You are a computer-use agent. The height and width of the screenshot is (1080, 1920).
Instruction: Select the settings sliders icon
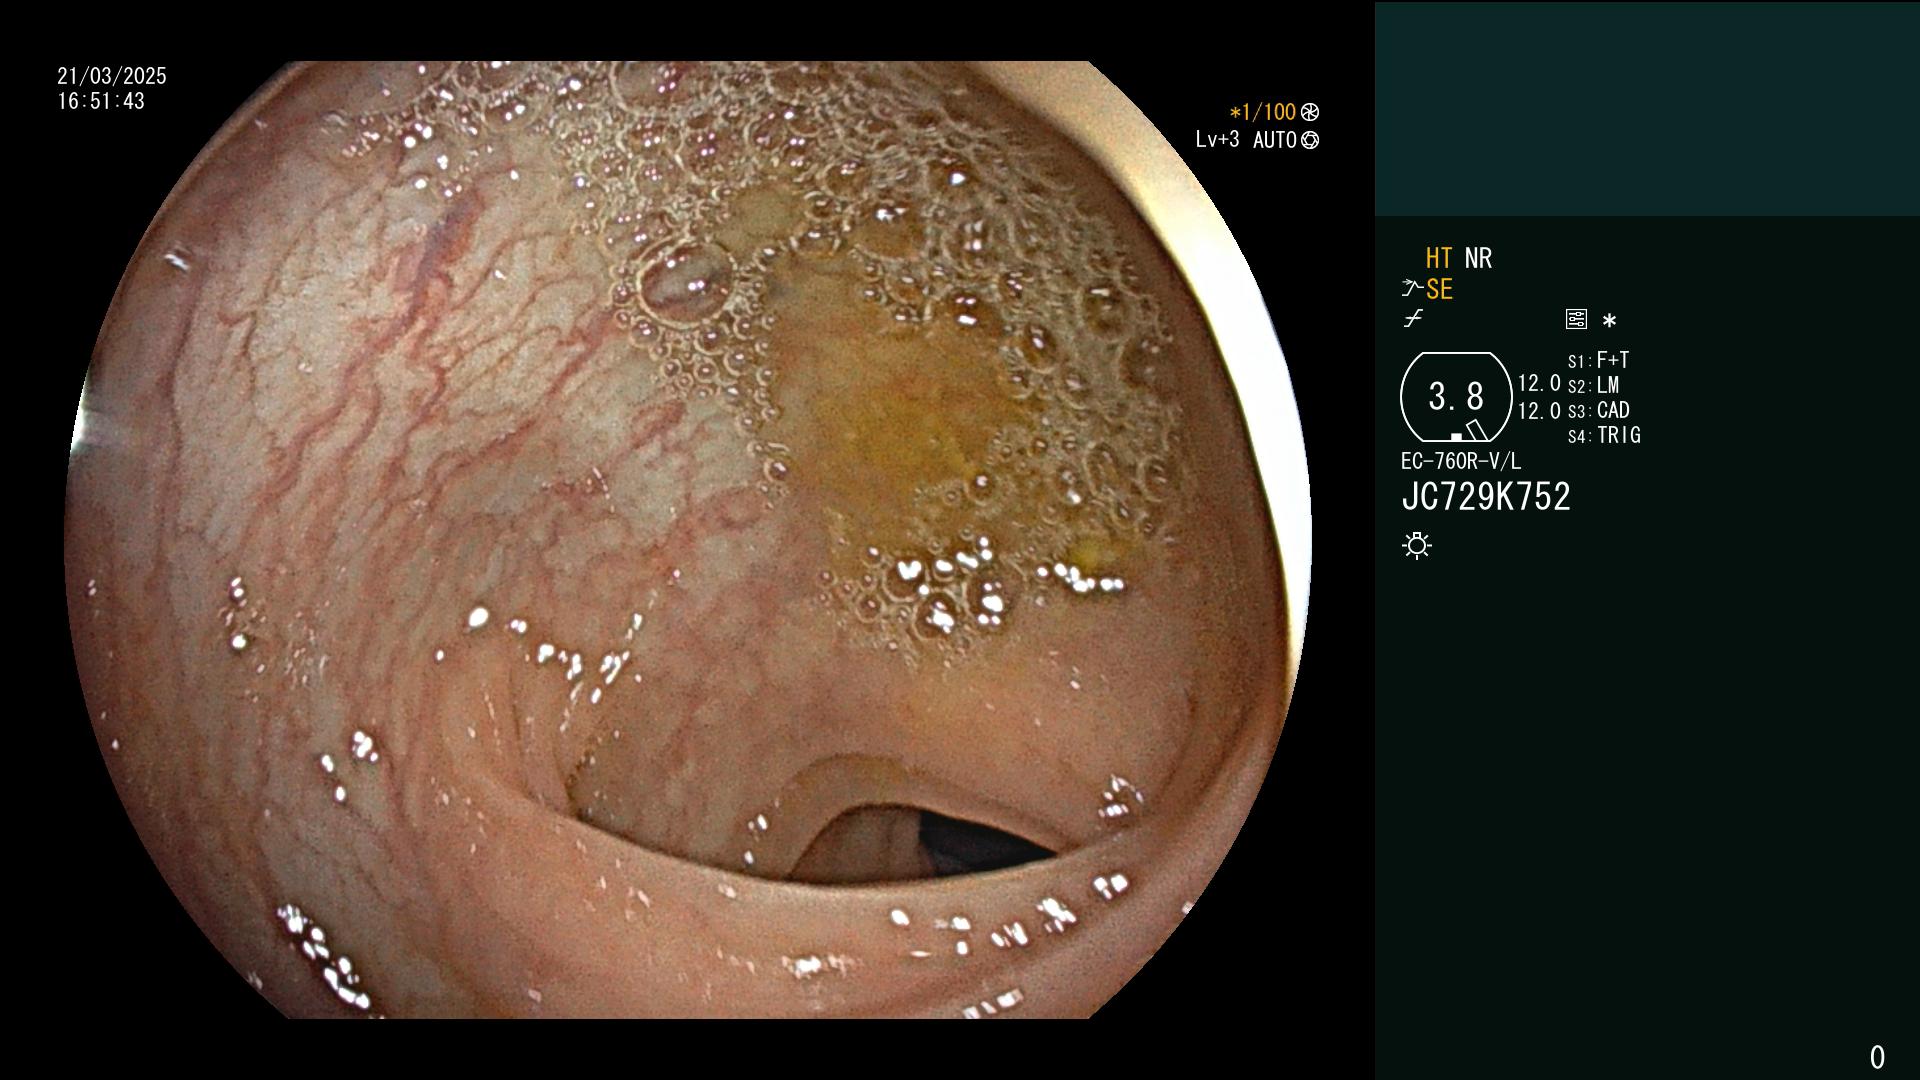[1576, 319]
